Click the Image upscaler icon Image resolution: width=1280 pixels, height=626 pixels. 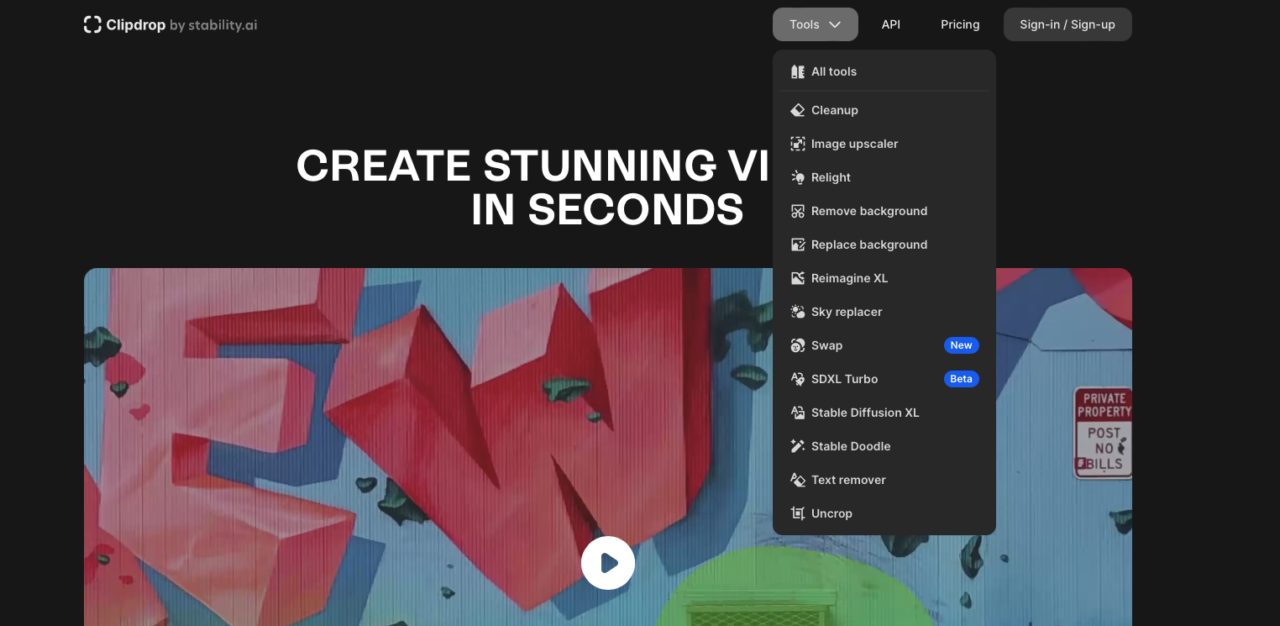[797, 144]
